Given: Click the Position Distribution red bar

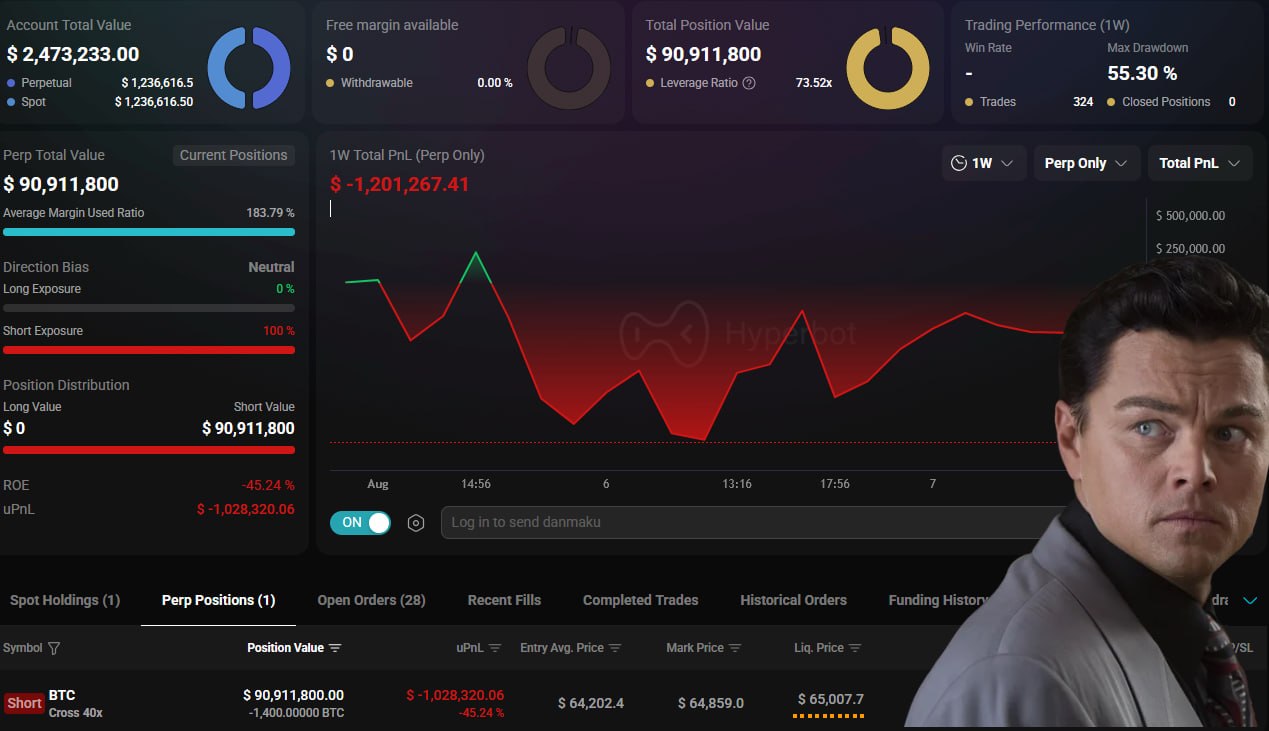Looking at the screenshot, I should click(x=149, y=450).
